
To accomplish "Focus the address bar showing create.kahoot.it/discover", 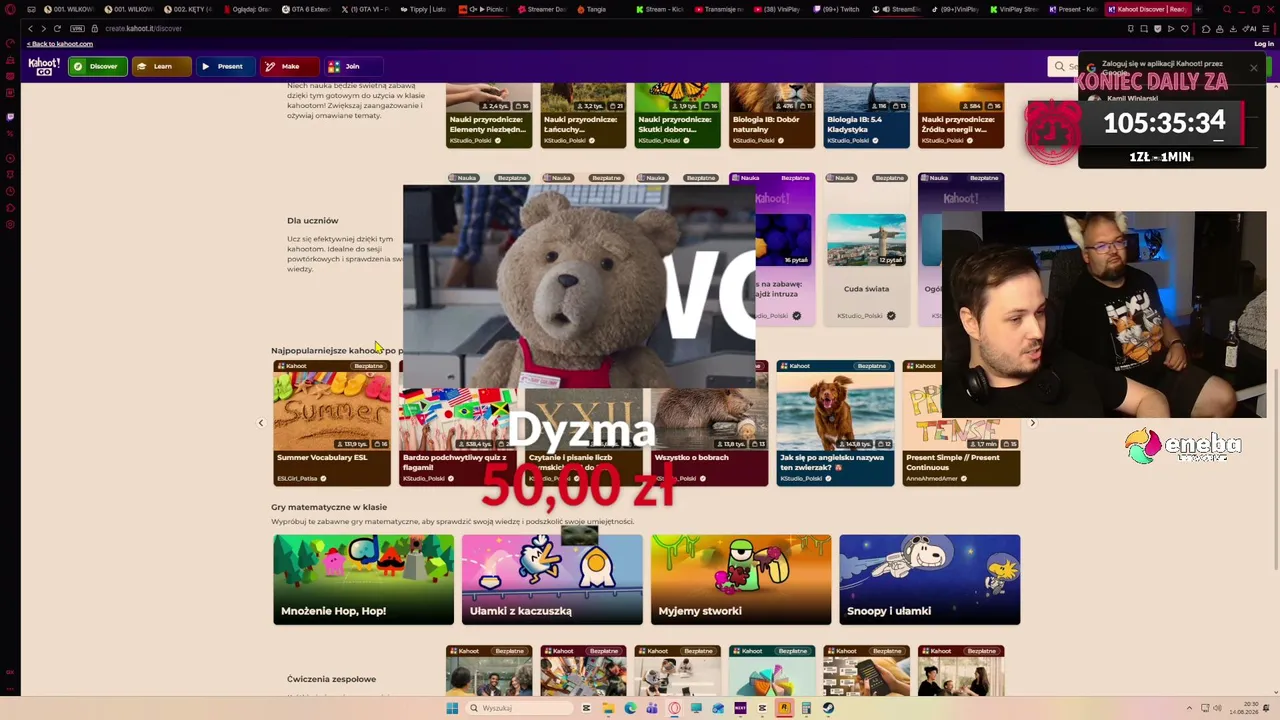I will pyautogui.click(x=143, y=28).
